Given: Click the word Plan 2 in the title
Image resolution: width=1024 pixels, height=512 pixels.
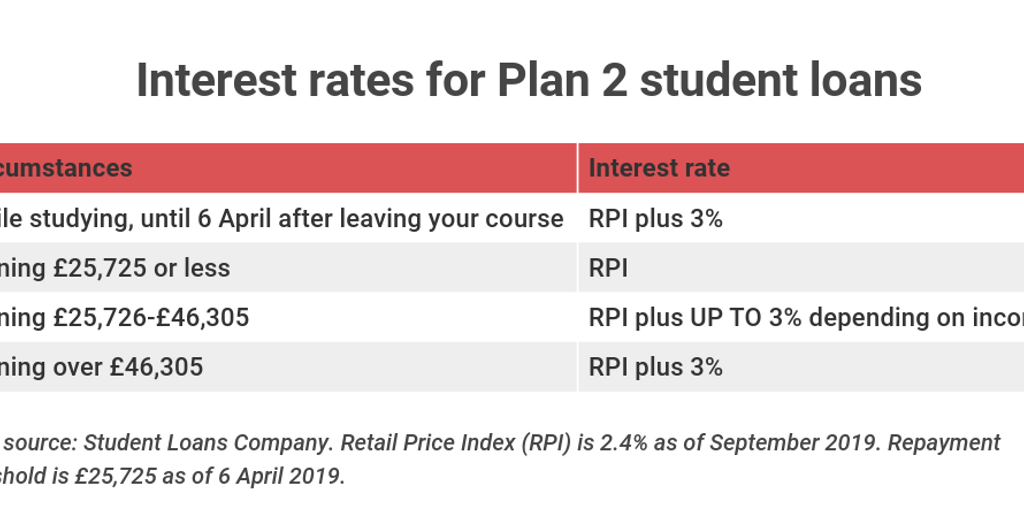Looking at the screenshot, I should (x=562, y=80).
